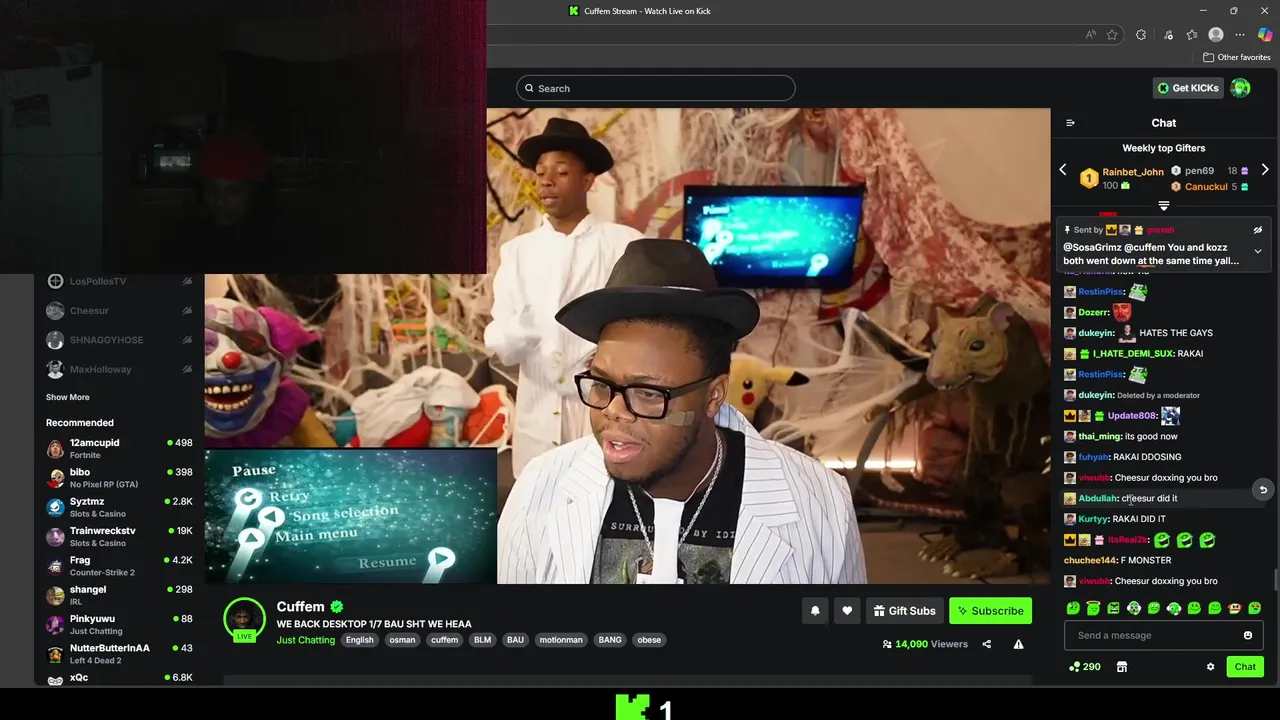Open chat settings gear
Image resolution: width=1280 pixels, height=720 pixels.
coord(1210,667)
